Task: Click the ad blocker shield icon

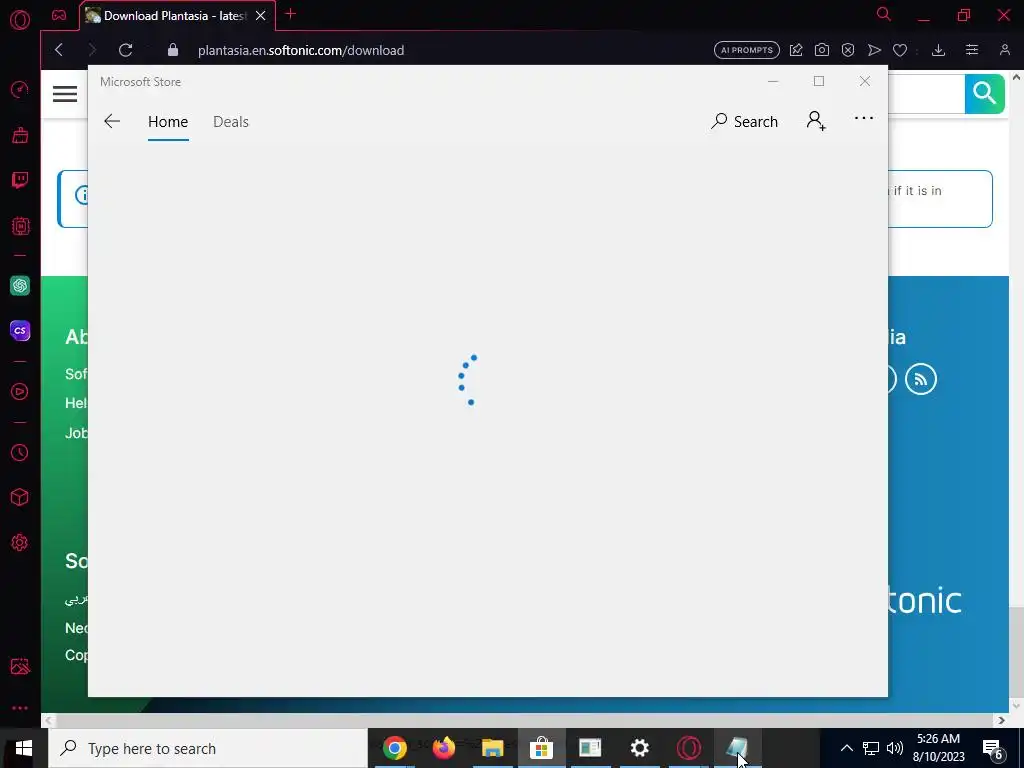Action: (x=848, y=50)
